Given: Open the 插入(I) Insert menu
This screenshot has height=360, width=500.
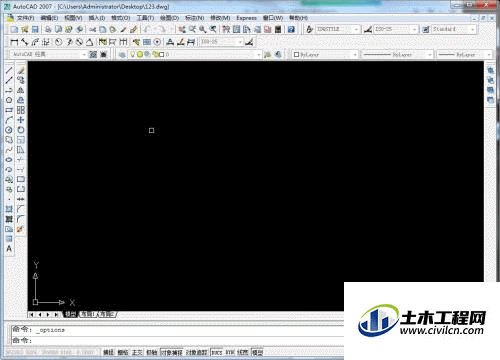Looking at the screenshot, I should [x=97, y=18].
